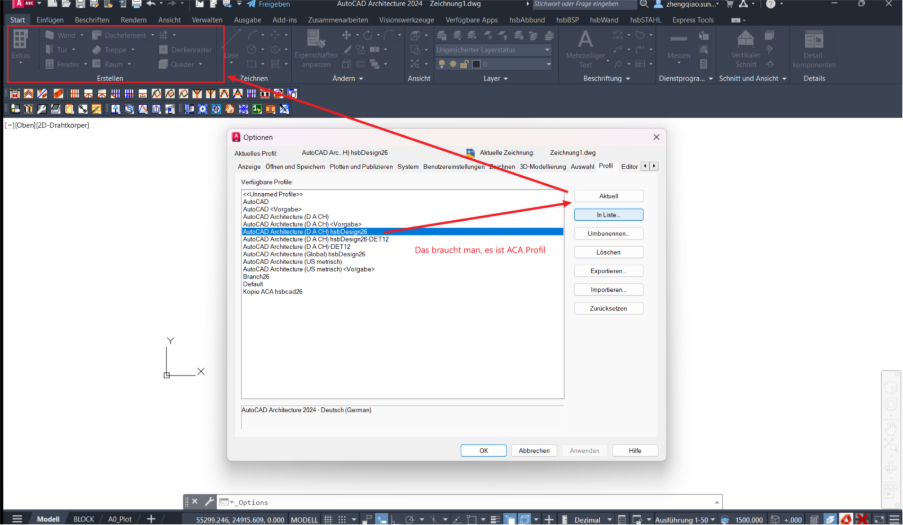Click the search magnifier icon in title bar
Screen dimensions: 903x525
pyautogui.click(x=644, y=4)
